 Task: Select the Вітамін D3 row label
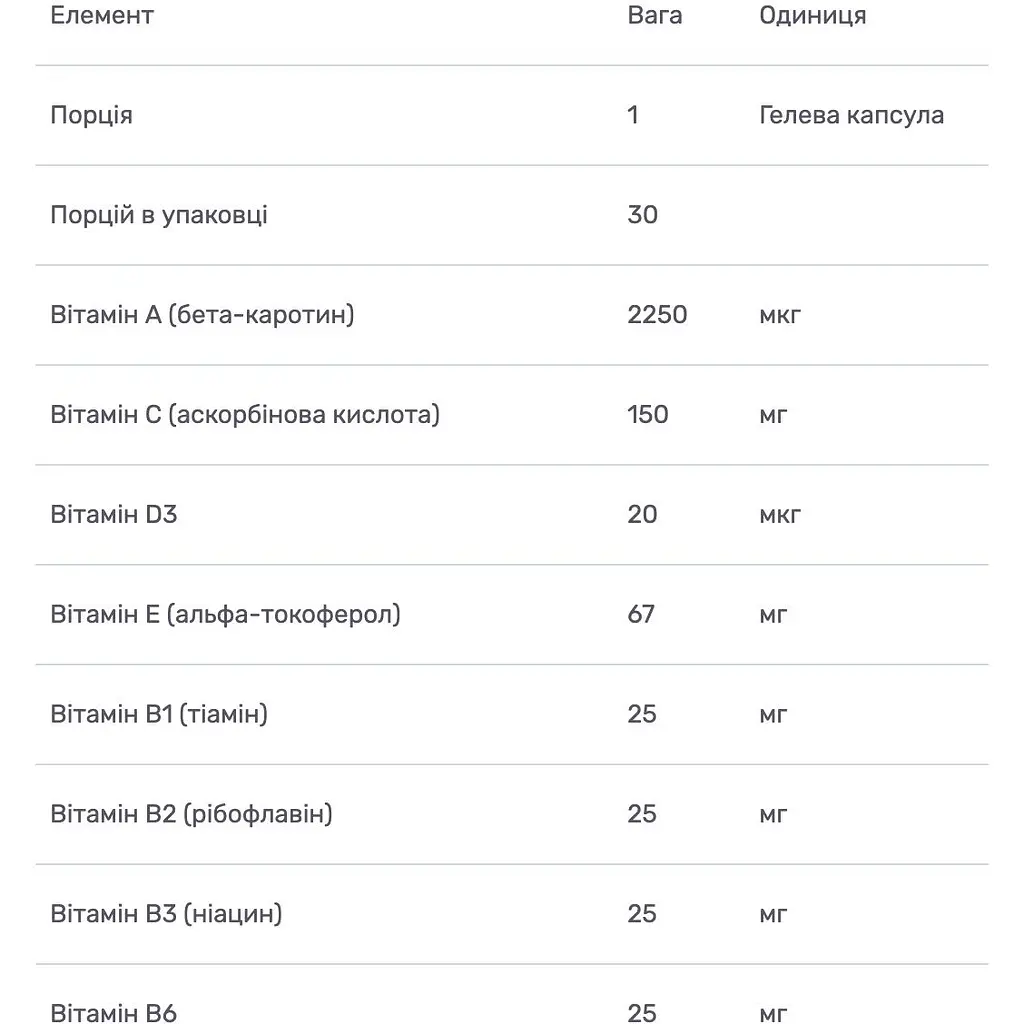[x=114, y=515]
